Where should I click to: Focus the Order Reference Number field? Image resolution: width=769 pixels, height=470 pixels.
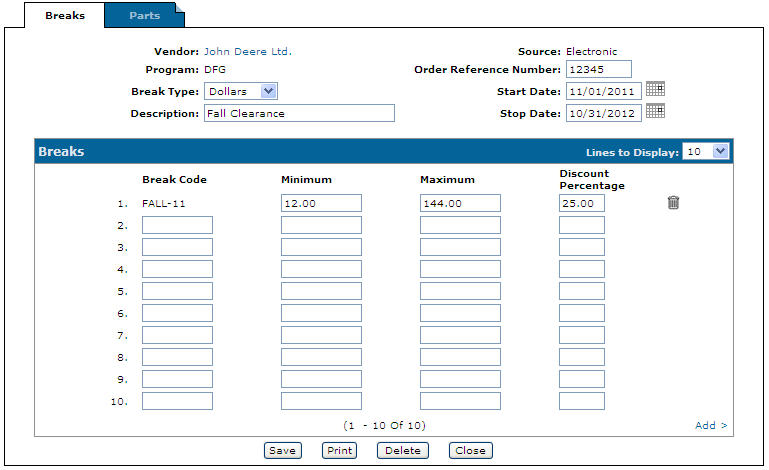tap(599, 69)
